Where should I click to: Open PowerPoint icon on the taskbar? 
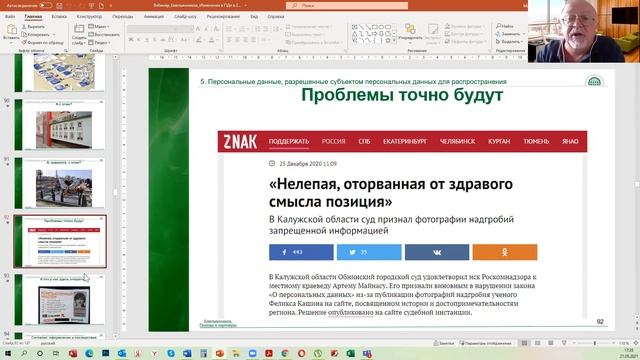[x=220, y=353]
